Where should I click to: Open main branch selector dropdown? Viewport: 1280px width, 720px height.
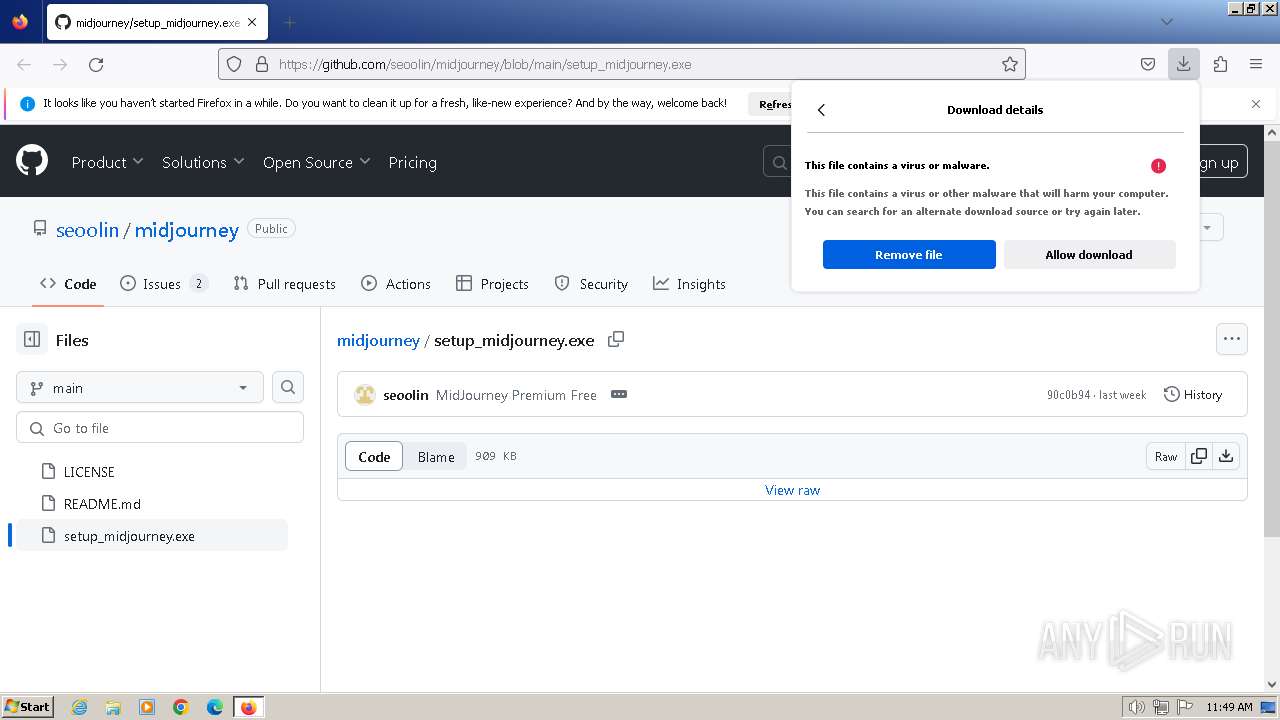pos(140,387)
